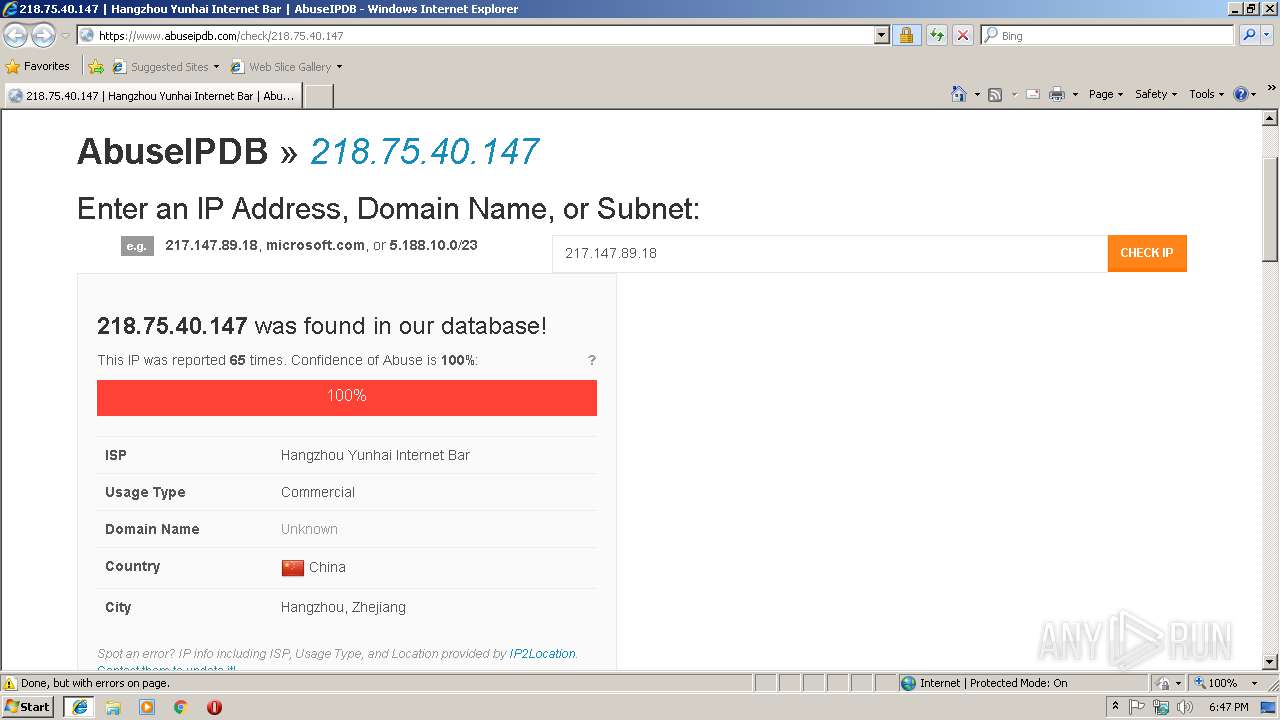Viewport: 1280px width, 720px height.
Task: Open the Page menu
Action: [x=1105, y=94]
